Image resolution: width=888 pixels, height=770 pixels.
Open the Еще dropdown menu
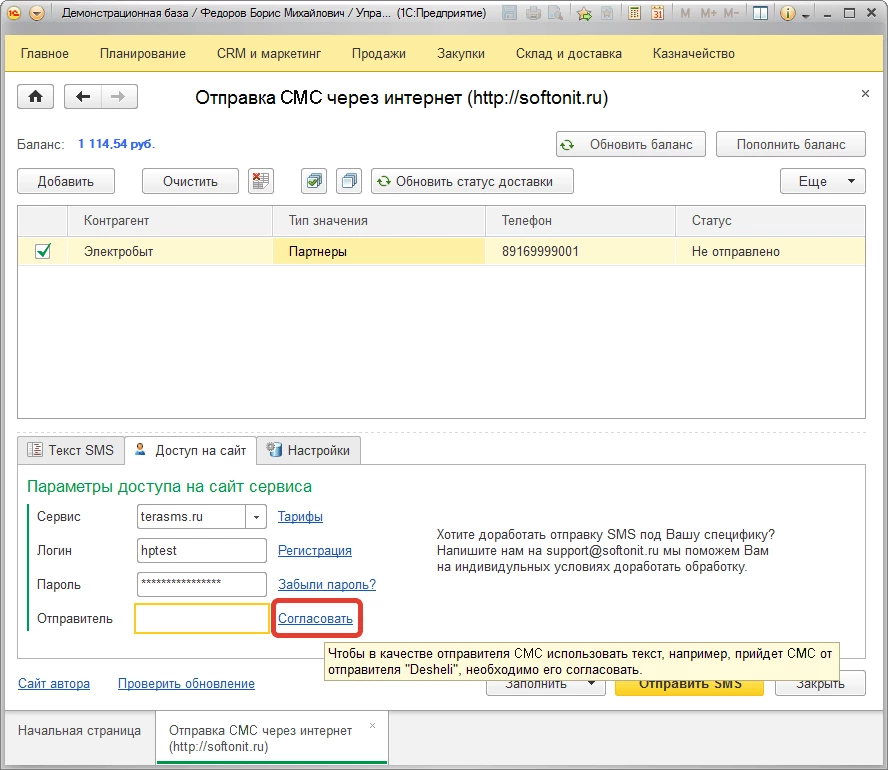tap(822, 181)
